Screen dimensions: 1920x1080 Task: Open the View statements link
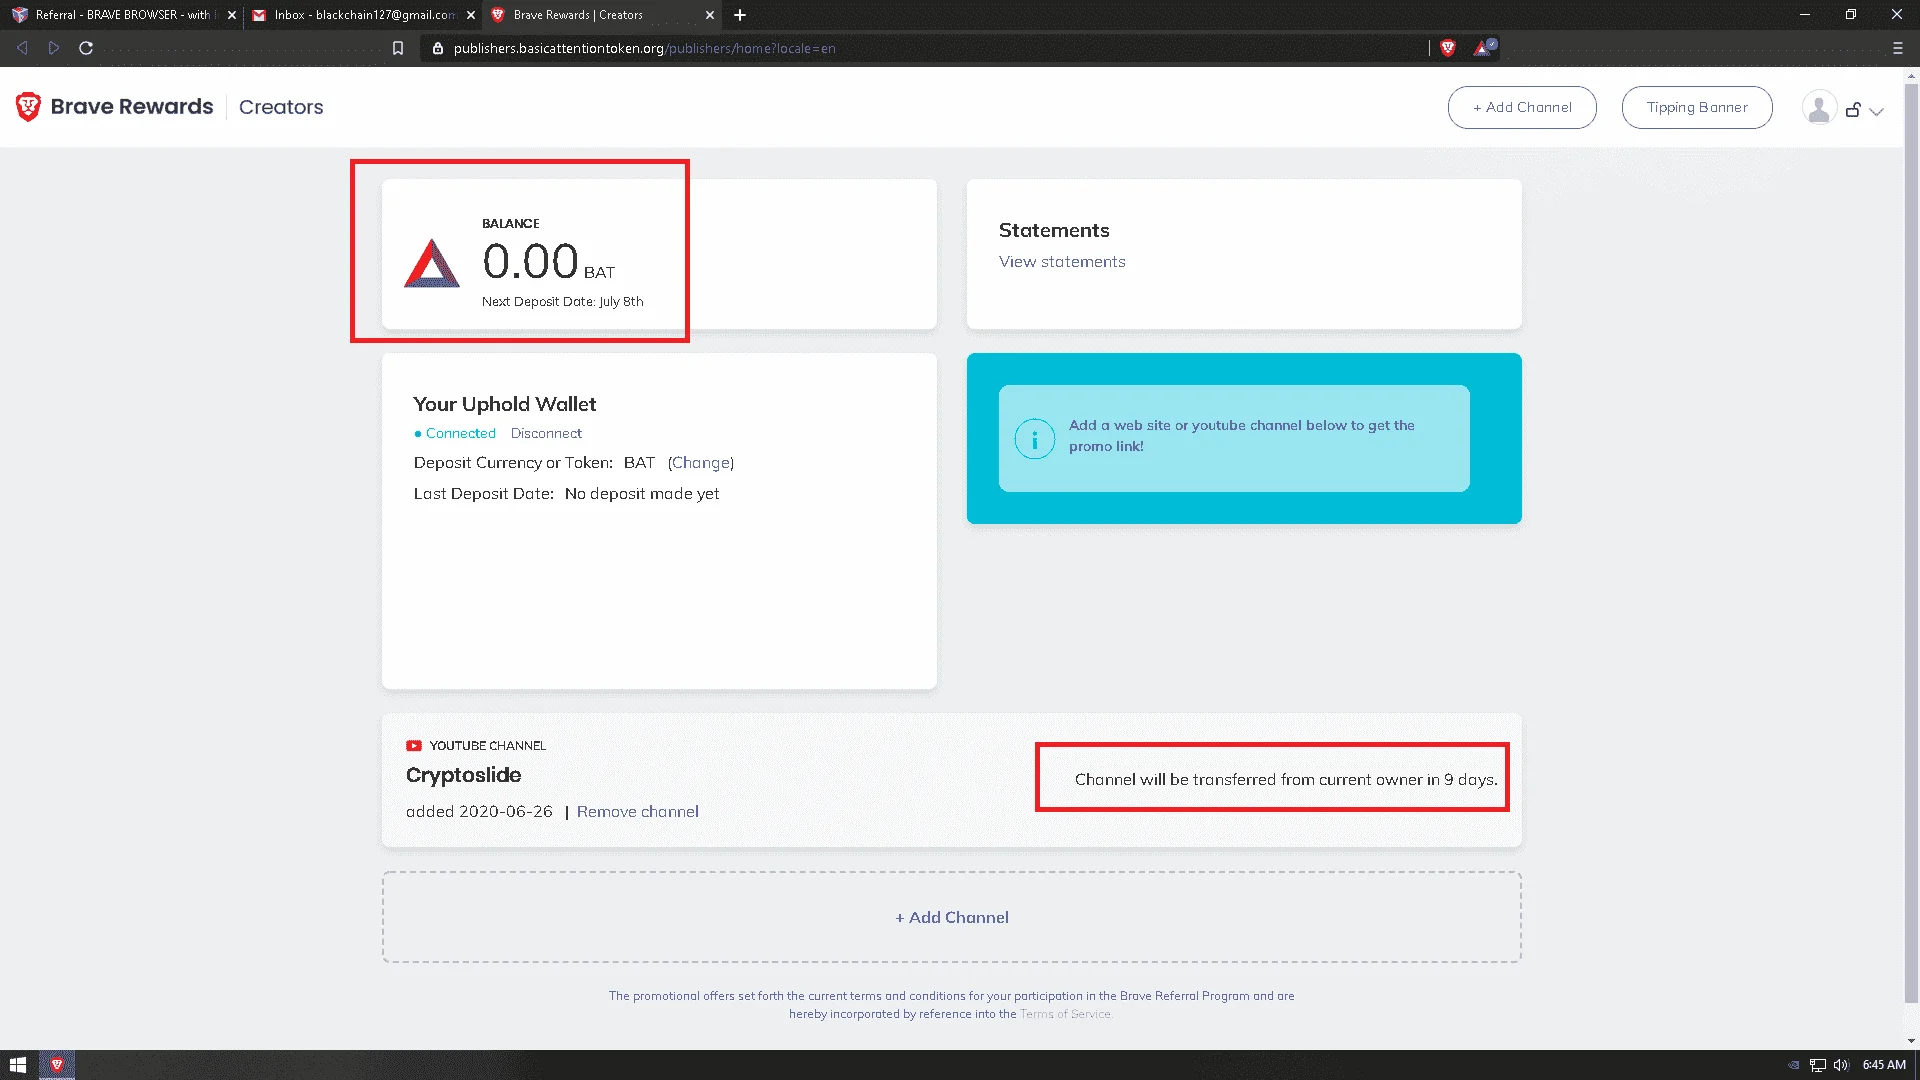click(1062, 262)
